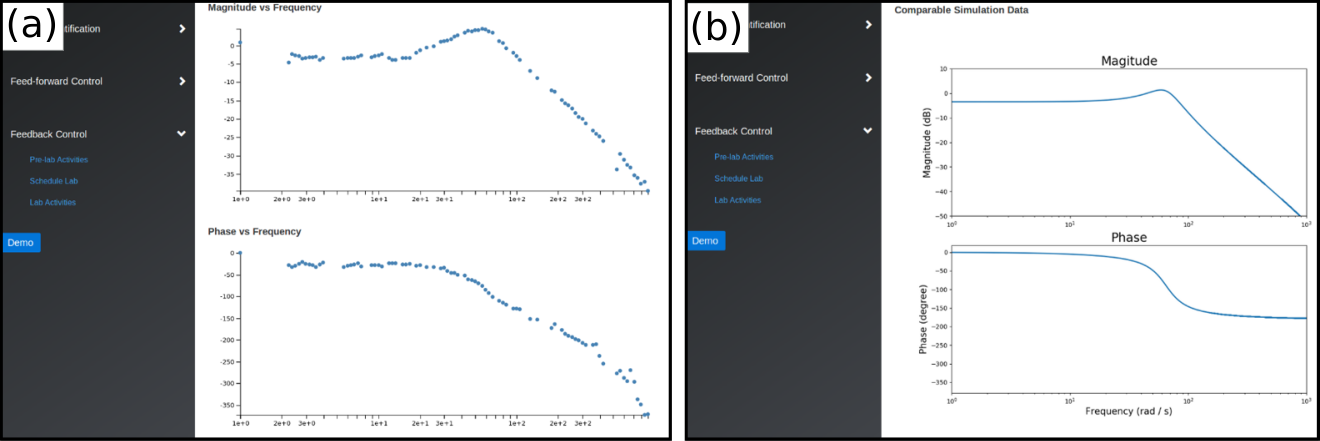This screenshot has height=441, width=1320.
Task: Expand Feed-forward Control chevron in panel (a)
Action: (182, 81)
